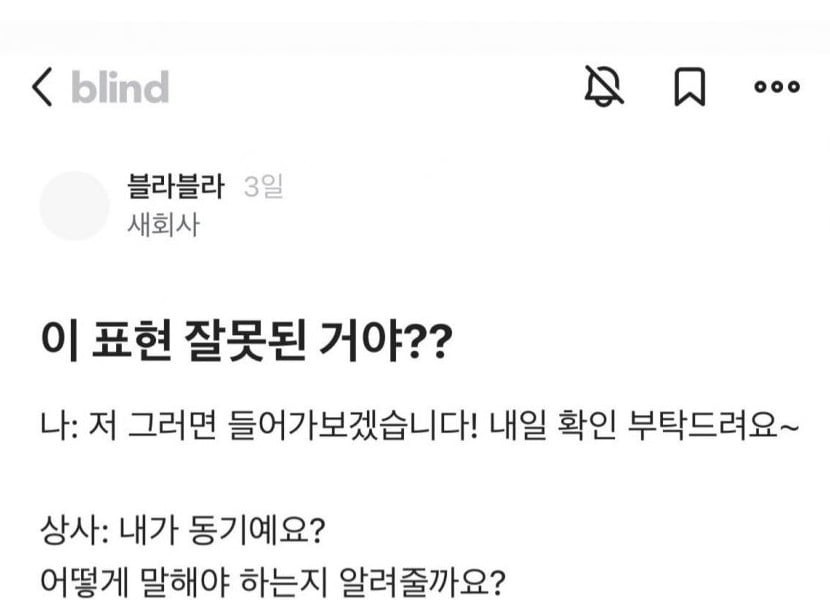Go back using the left chevron arrow

click(x=42, y=88)
